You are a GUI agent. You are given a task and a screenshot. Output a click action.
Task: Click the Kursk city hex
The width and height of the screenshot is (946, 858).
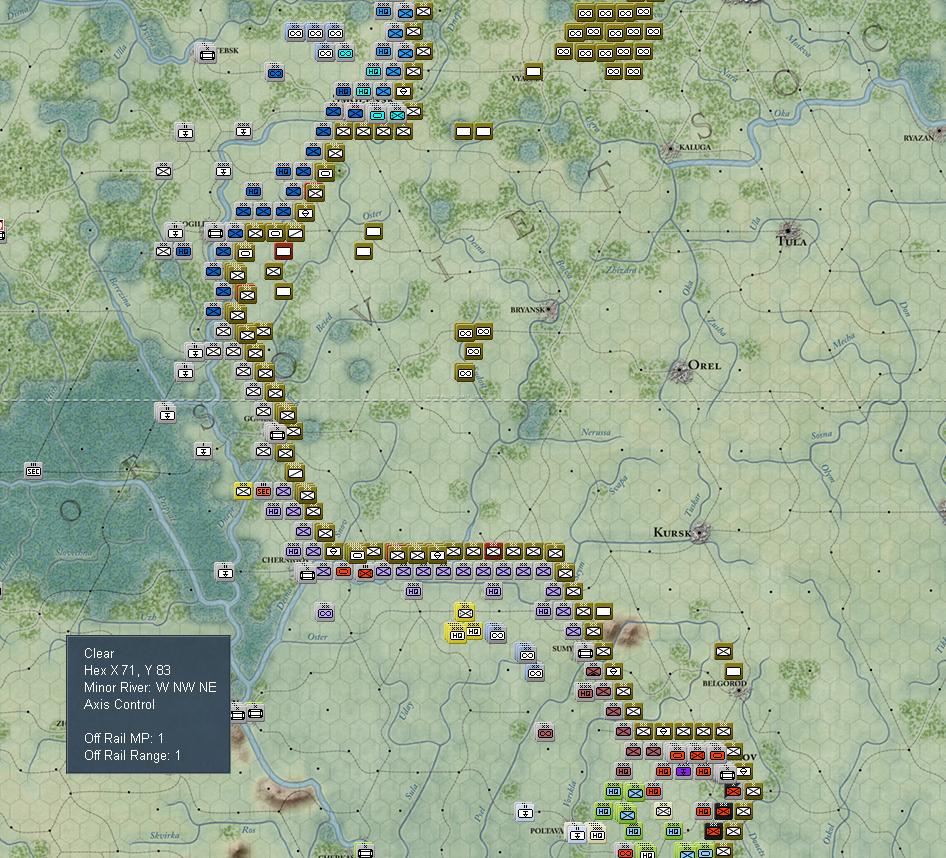700,533
